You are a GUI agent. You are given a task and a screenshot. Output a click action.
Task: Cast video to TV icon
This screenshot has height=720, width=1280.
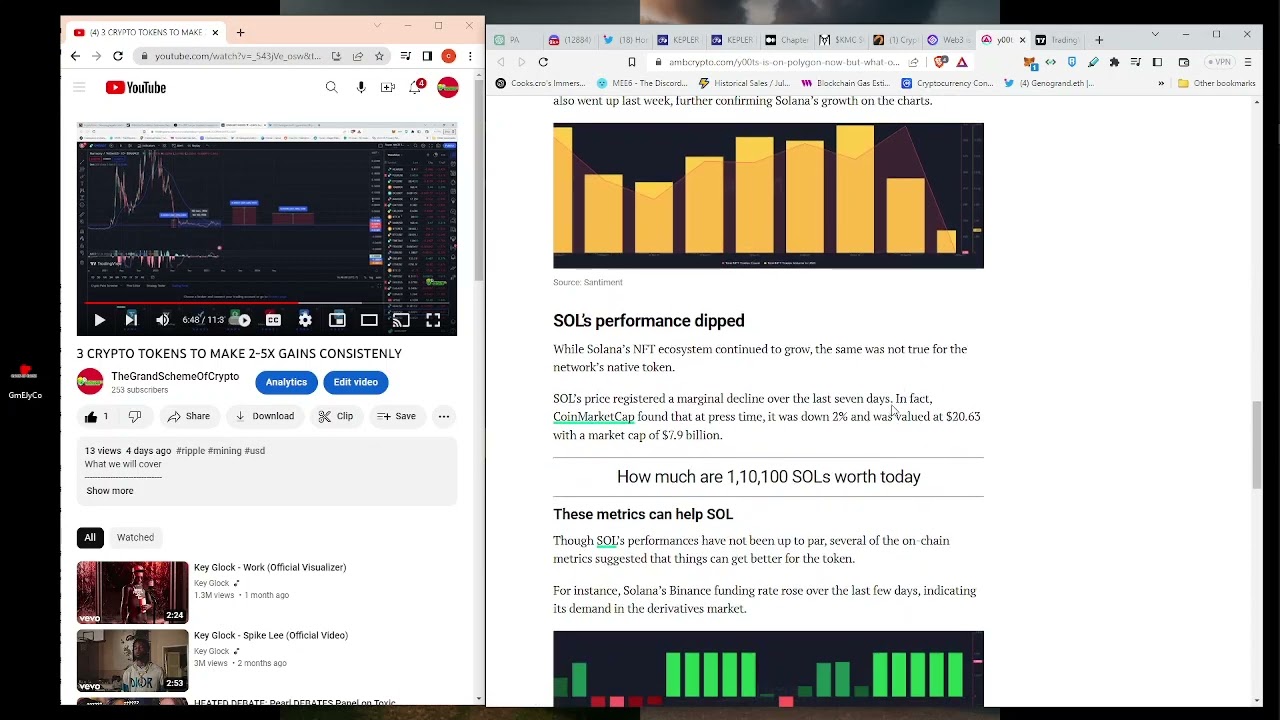point(401,320)
